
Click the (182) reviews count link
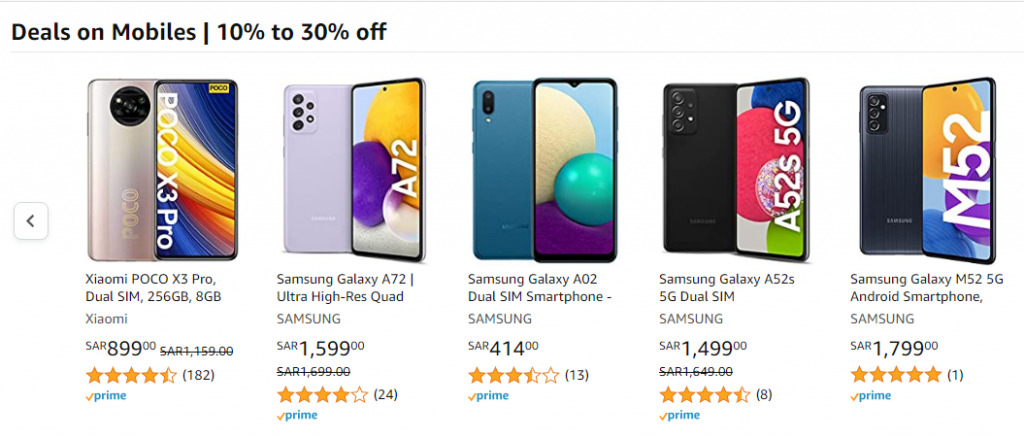[198, 375]
